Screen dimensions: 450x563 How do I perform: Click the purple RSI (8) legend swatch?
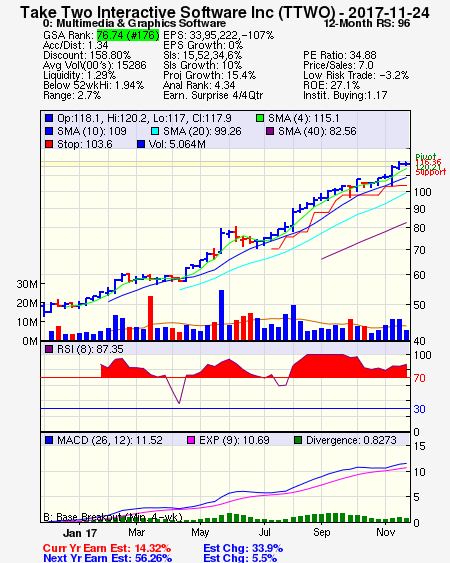tap(49, 349)
